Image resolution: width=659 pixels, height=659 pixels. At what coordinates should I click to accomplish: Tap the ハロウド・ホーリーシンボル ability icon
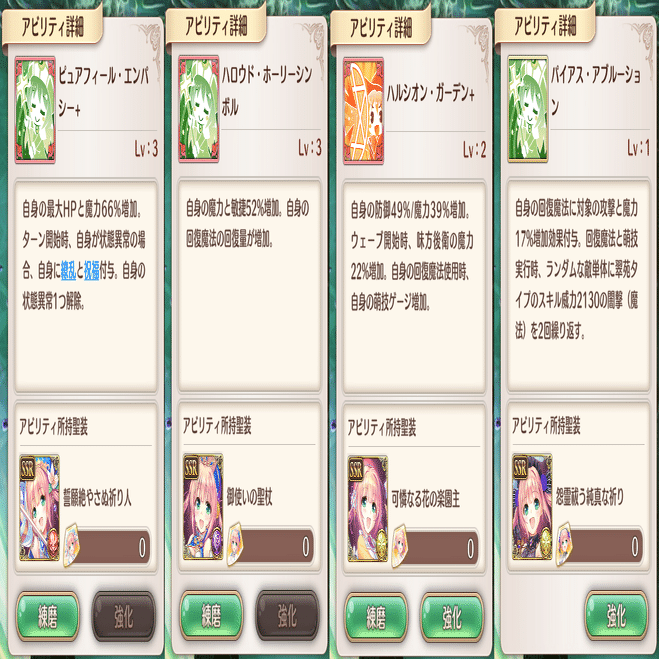point(199,109)
